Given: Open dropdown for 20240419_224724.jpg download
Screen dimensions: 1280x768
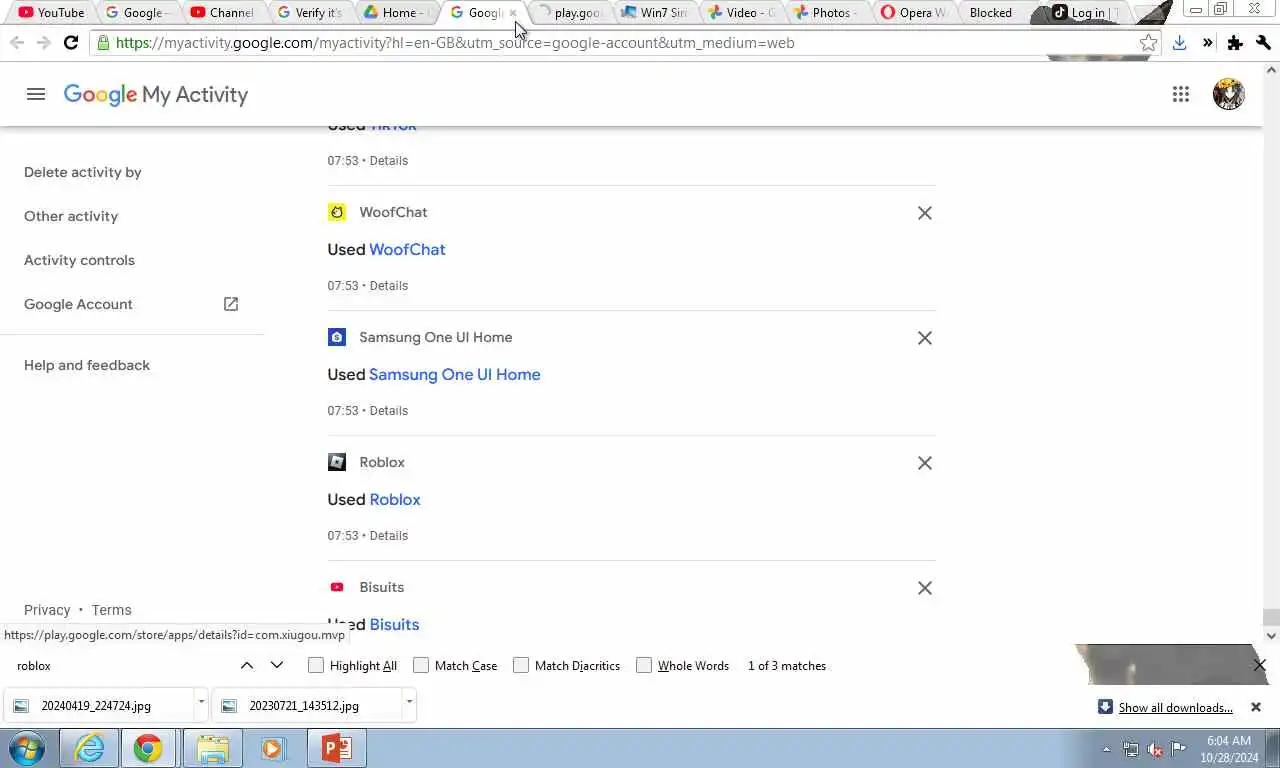Looking at the screenshot, I should tap(201, 704).
